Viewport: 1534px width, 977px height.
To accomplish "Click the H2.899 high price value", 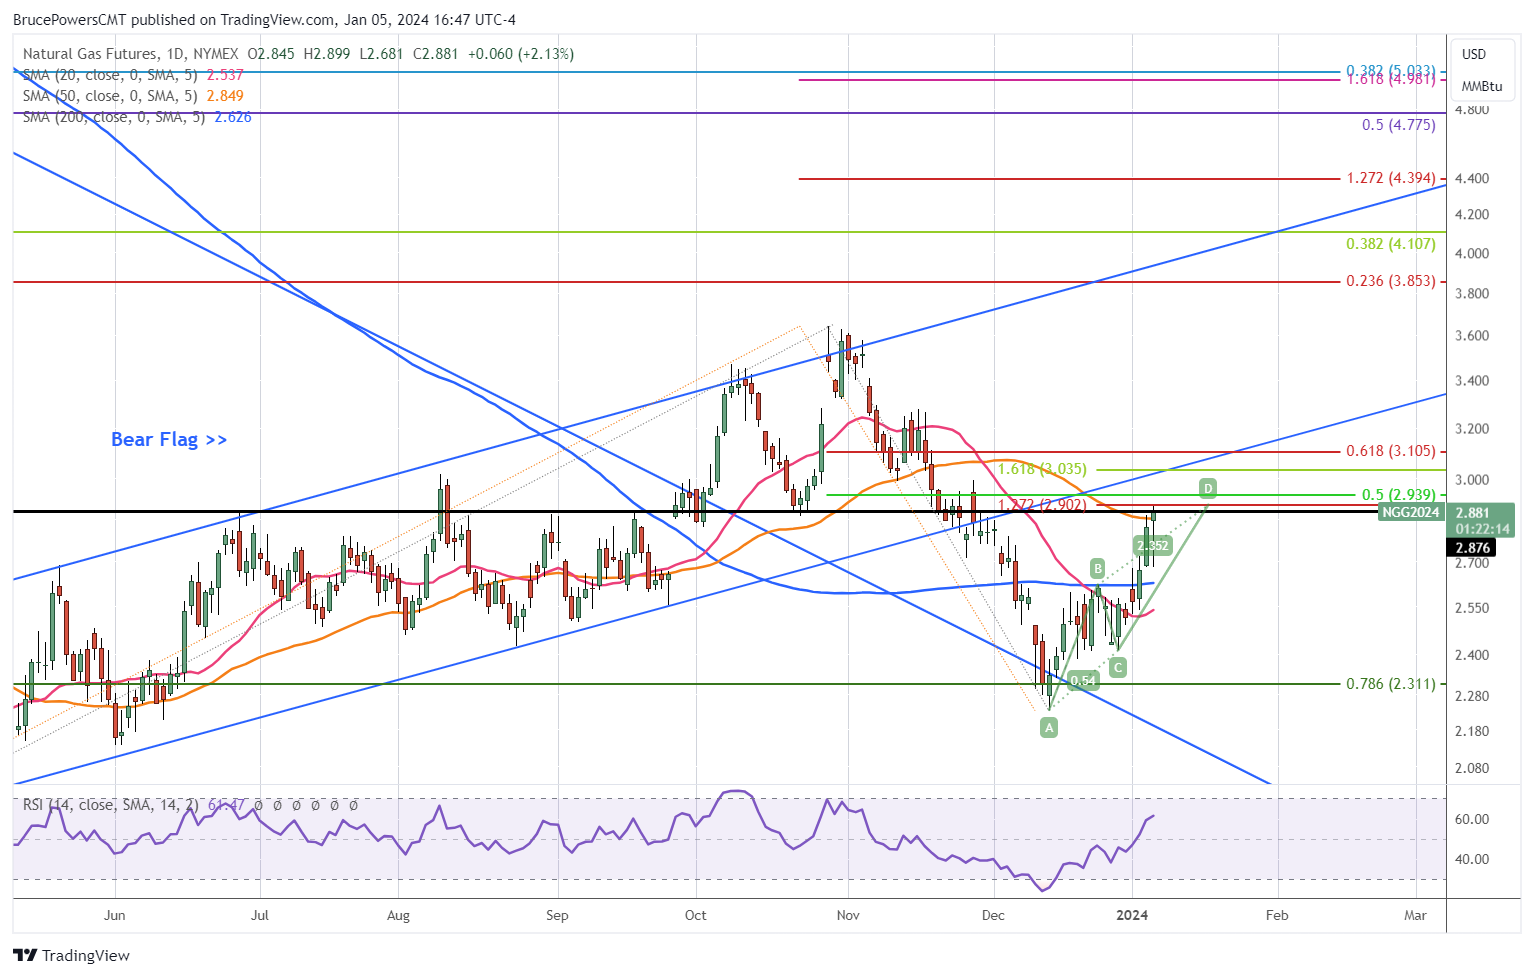I will pos(327,54).
